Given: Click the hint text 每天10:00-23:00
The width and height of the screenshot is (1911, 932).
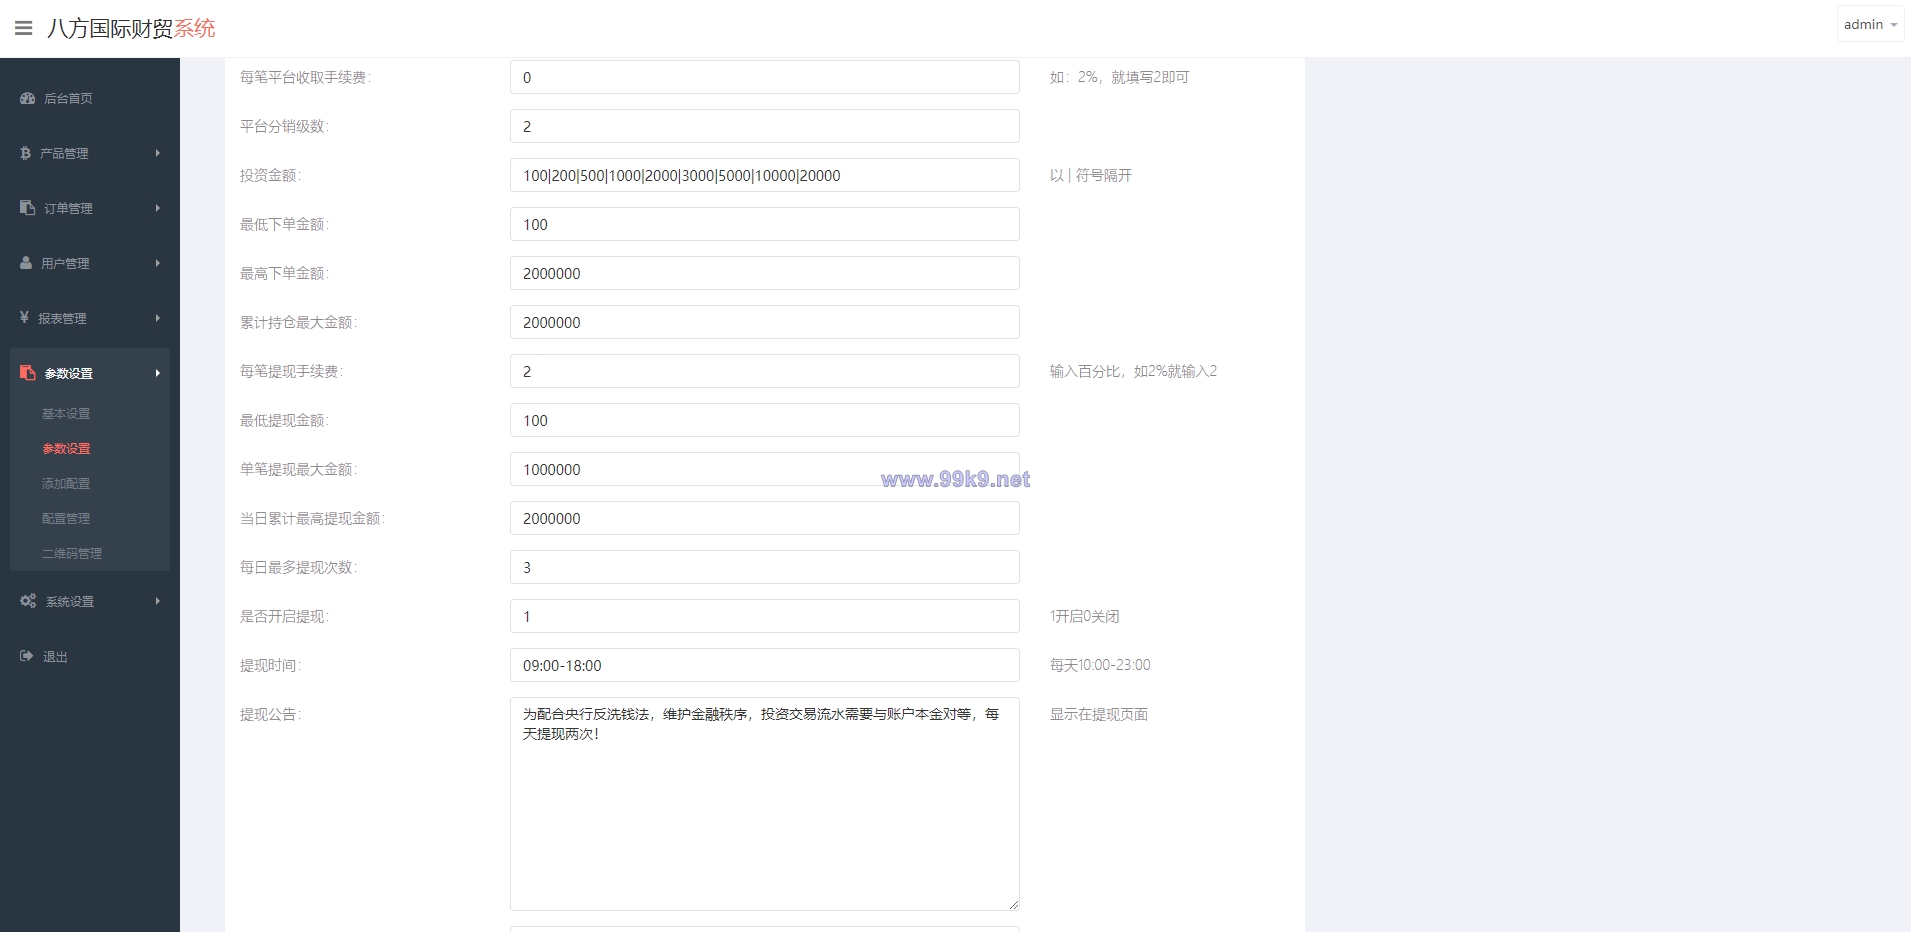Looking at the screenshot, I should click(1100, 665).
